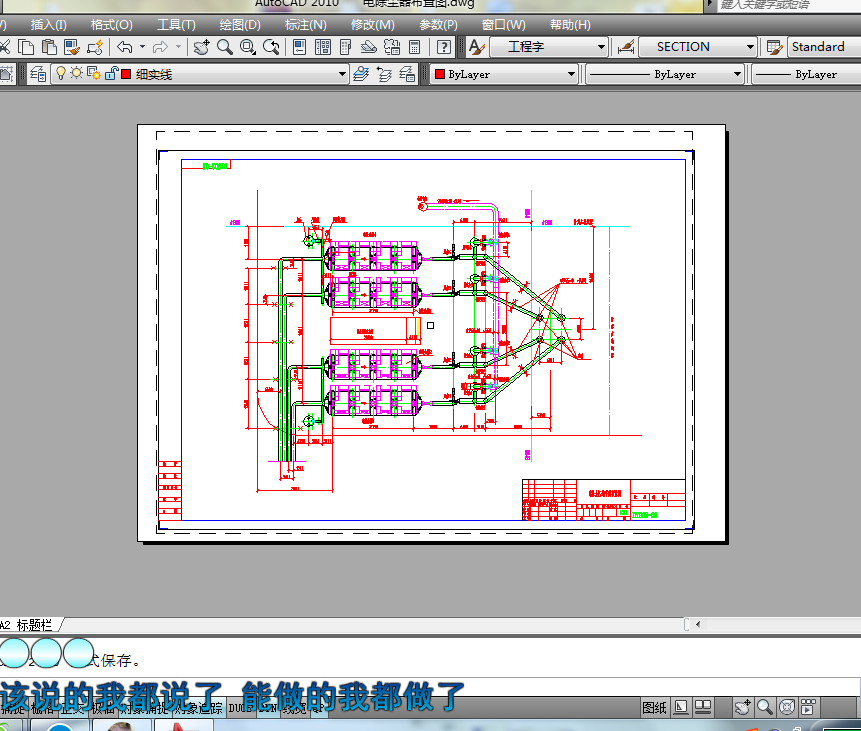Click the Match Properties brush icon
This screenshot has height=731, width=861.
(72, 47)
